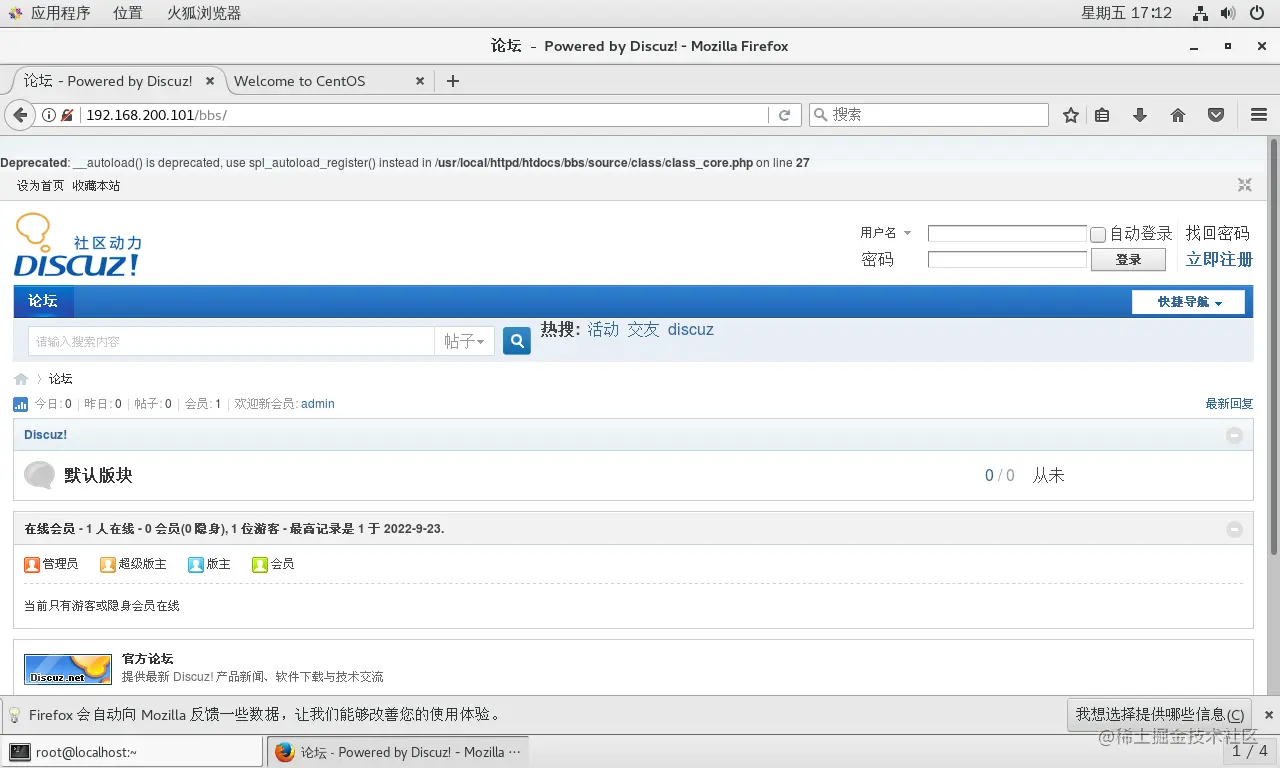1280x768 pixels.
Task: Click the 论坛 breadcrumb link
Action: tap(61, 379)
